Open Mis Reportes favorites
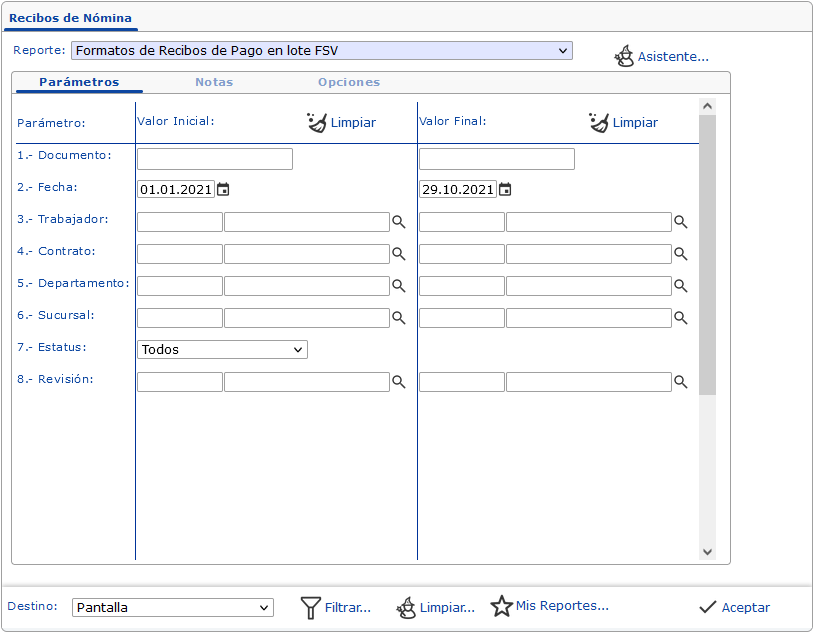The height and width of the screenshot is (633, 814). tap(549, 606)
